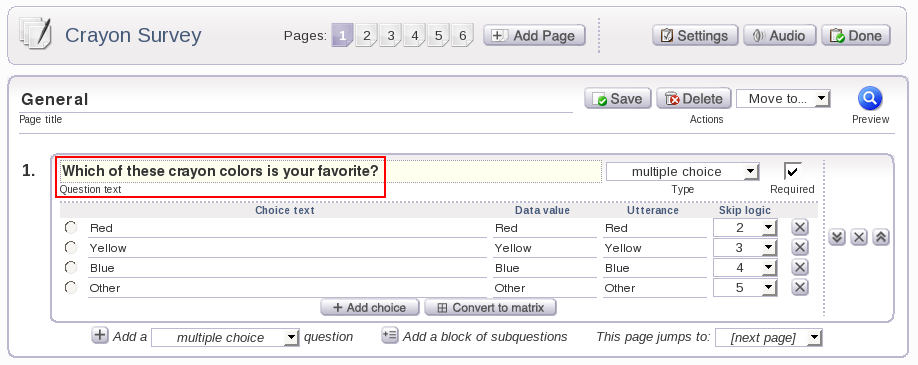Click the Convert to matrix button
The width and height of the screenshot is (918, 365).
click(490, 308)
